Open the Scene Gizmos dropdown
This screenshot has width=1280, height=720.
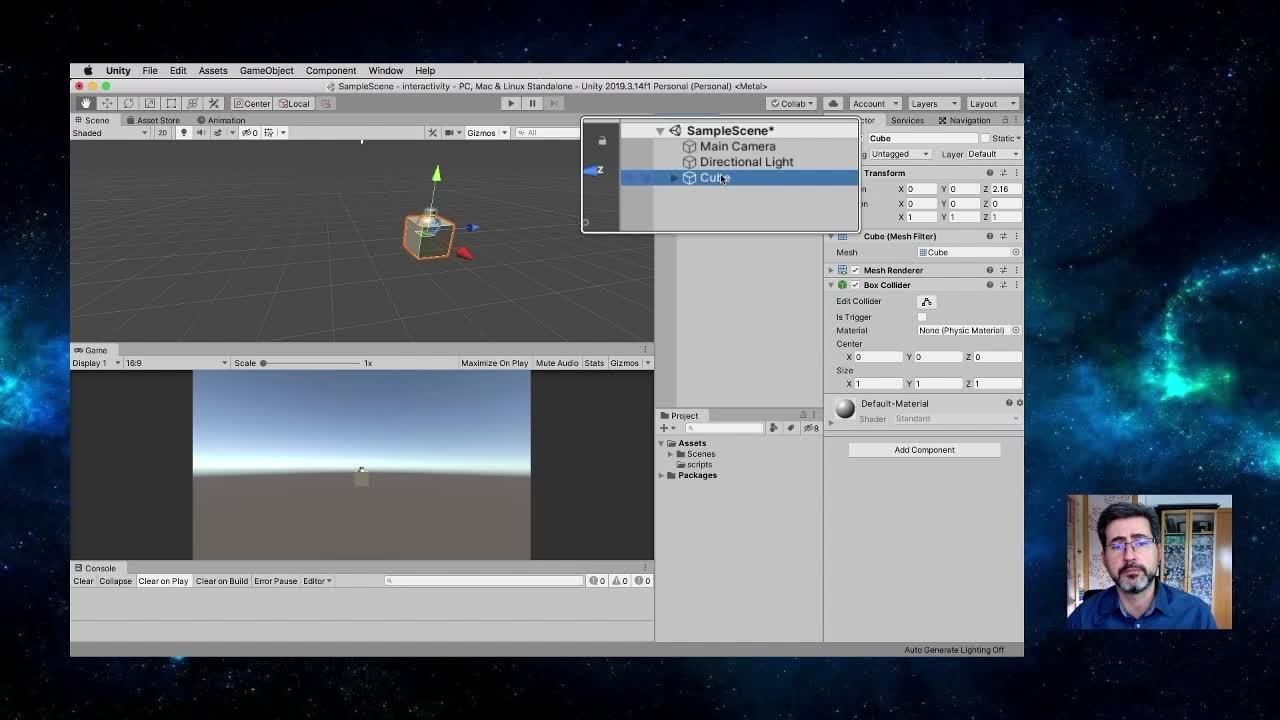click(x=487, y=132)
